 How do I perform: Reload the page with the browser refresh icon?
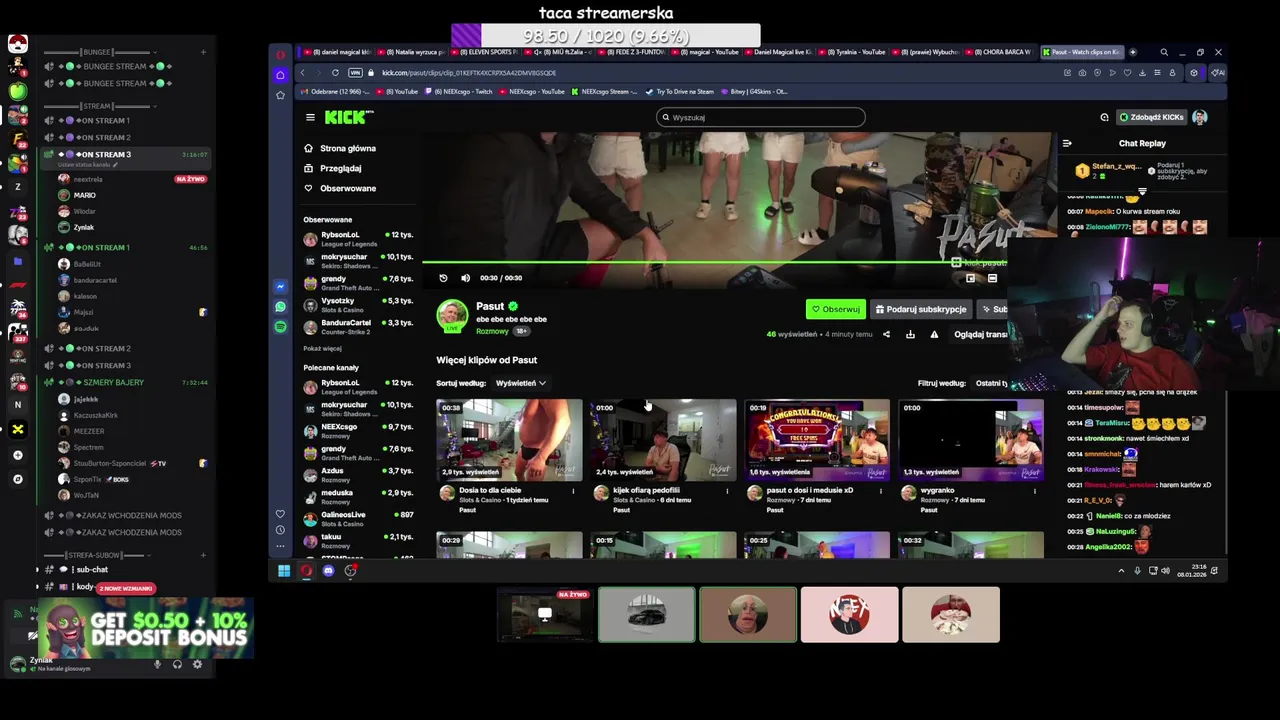335,73
